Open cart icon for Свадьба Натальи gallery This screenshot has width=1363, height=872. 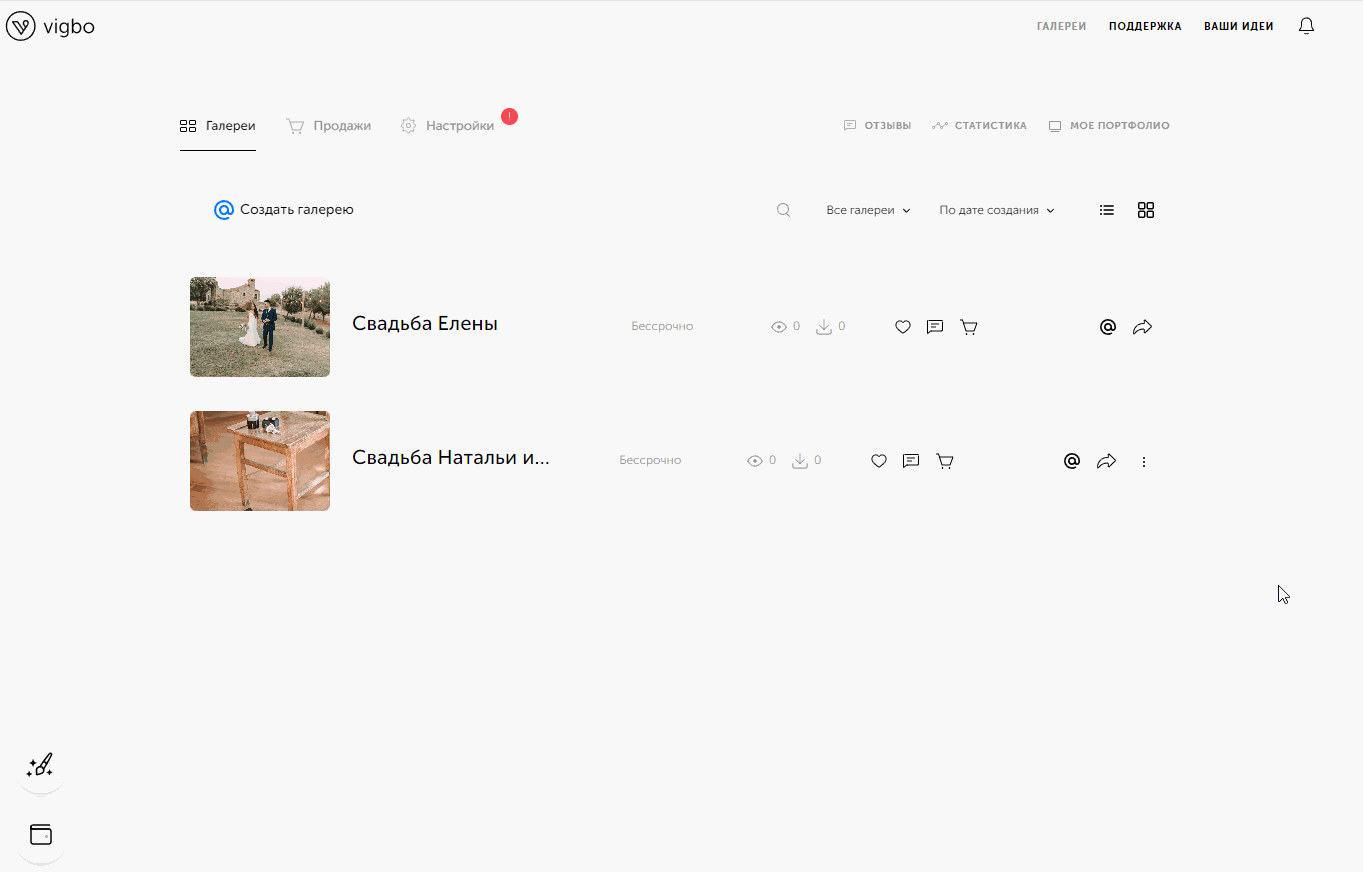click(x=944, y=461)
